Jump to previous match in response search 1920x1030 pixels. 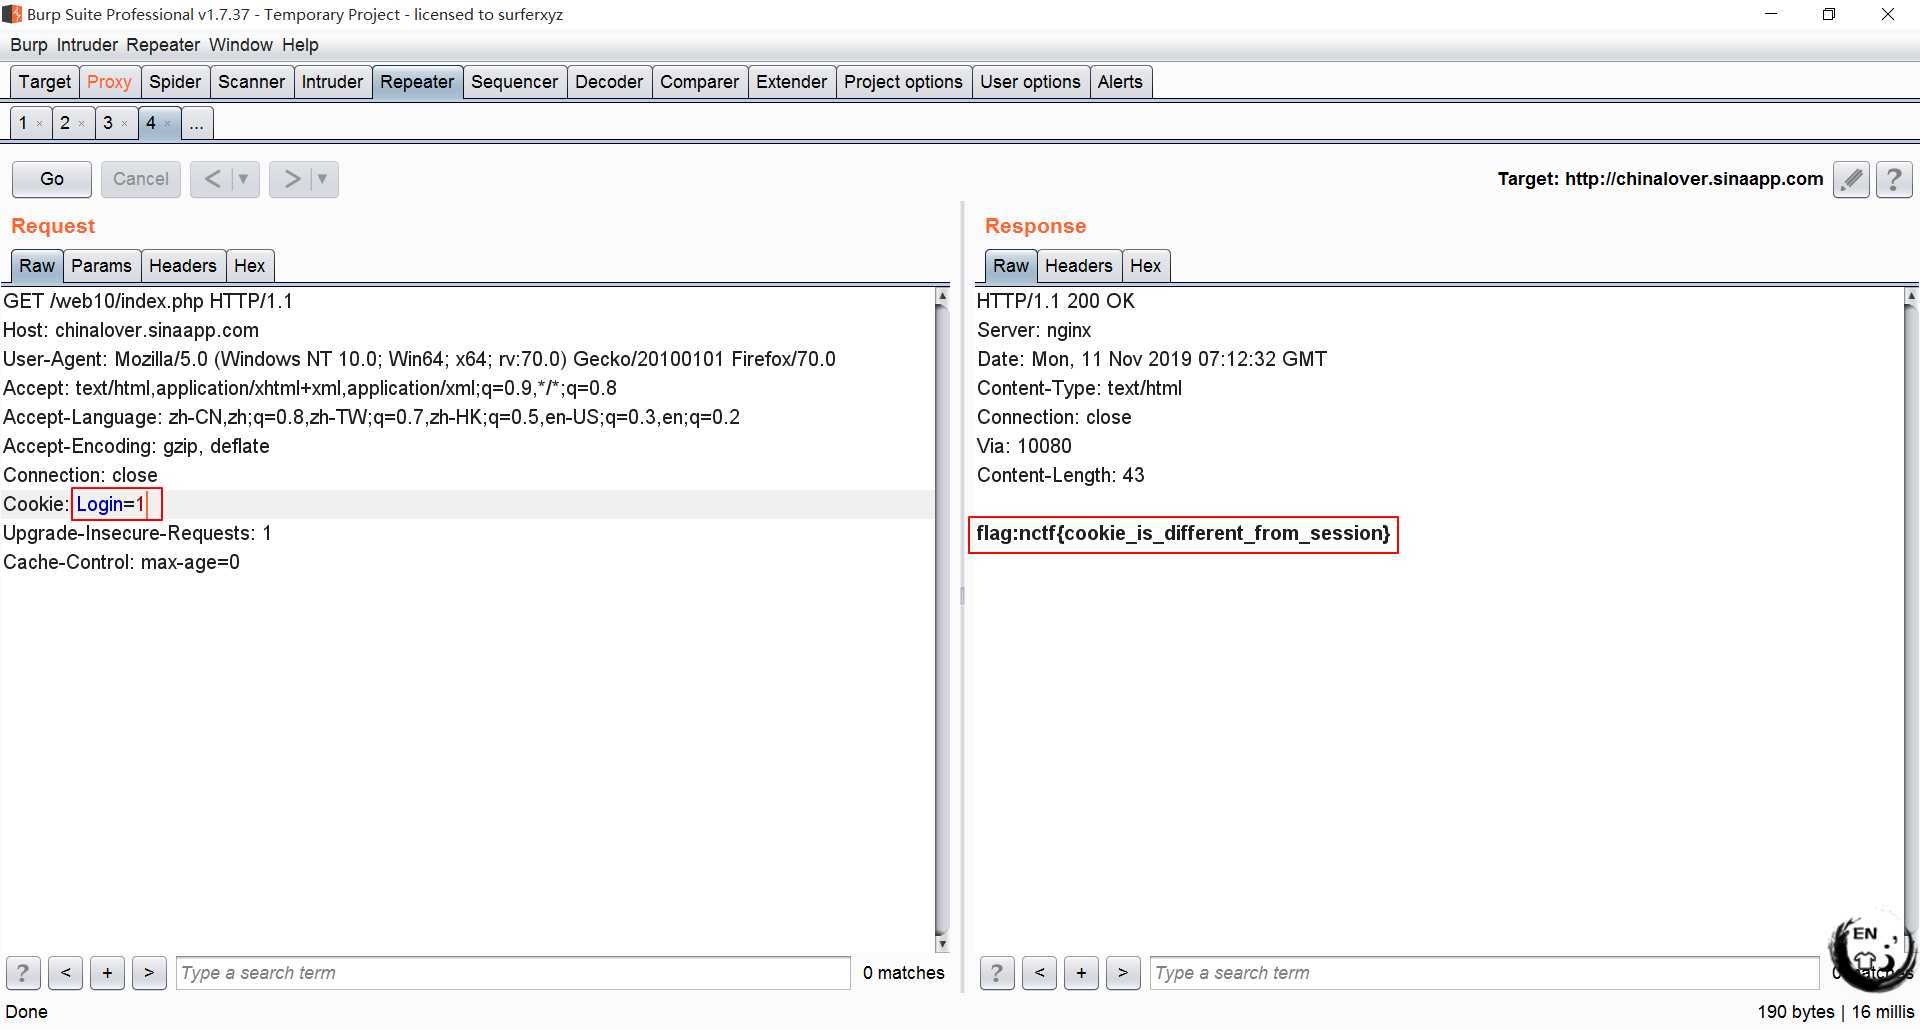[x=1039, y=972]
